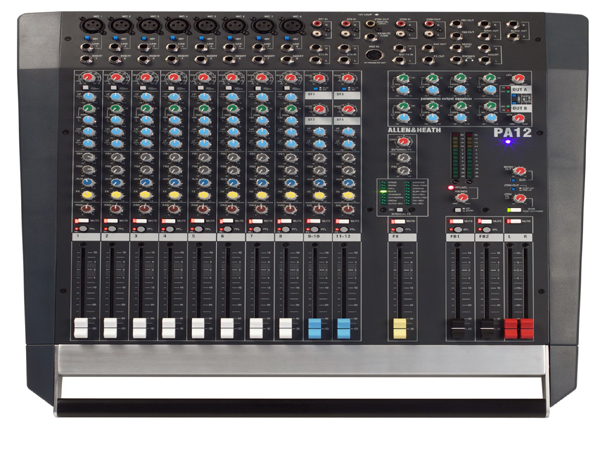The width and height of the screenshot is (600, 450).
Task: Adjust External FX red knob
Action: point(403,143)
